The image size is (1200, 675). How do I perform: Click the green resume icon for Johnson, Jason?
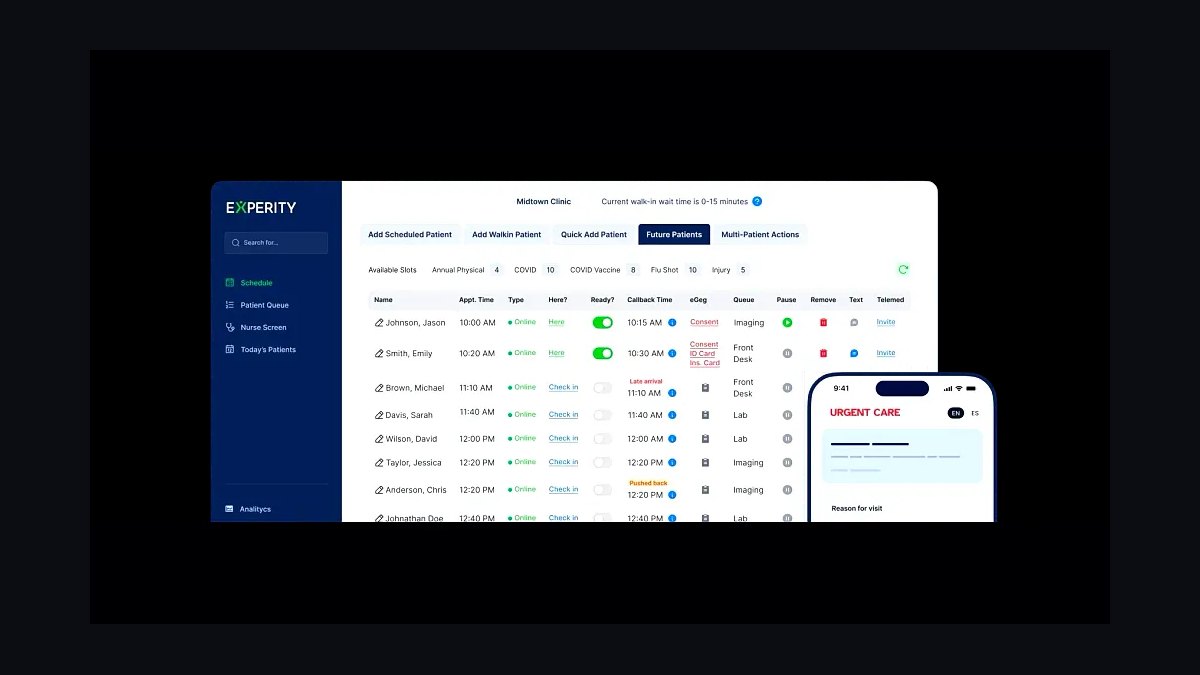(x=787, y=323)
